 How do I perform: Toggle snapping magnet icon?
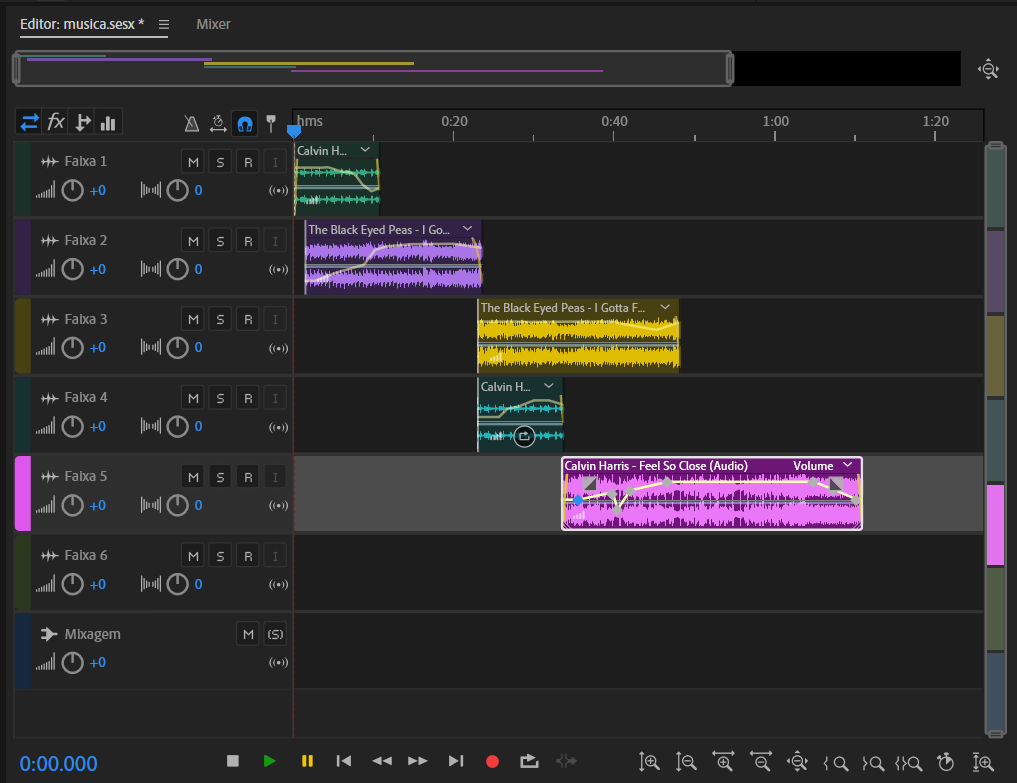(243, 124)
